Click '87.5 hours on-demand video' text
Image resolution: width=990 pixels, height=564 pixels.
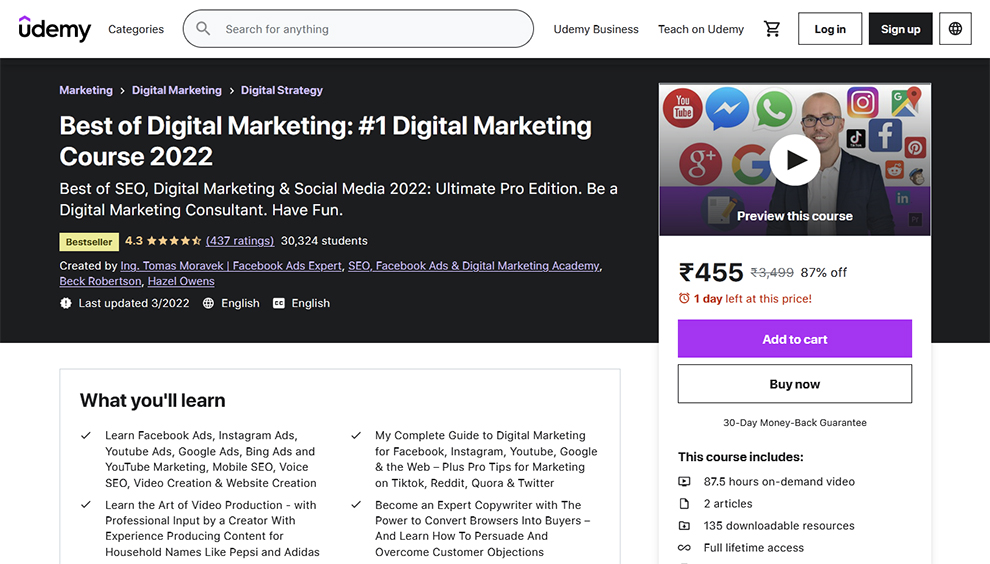point(779,481)
